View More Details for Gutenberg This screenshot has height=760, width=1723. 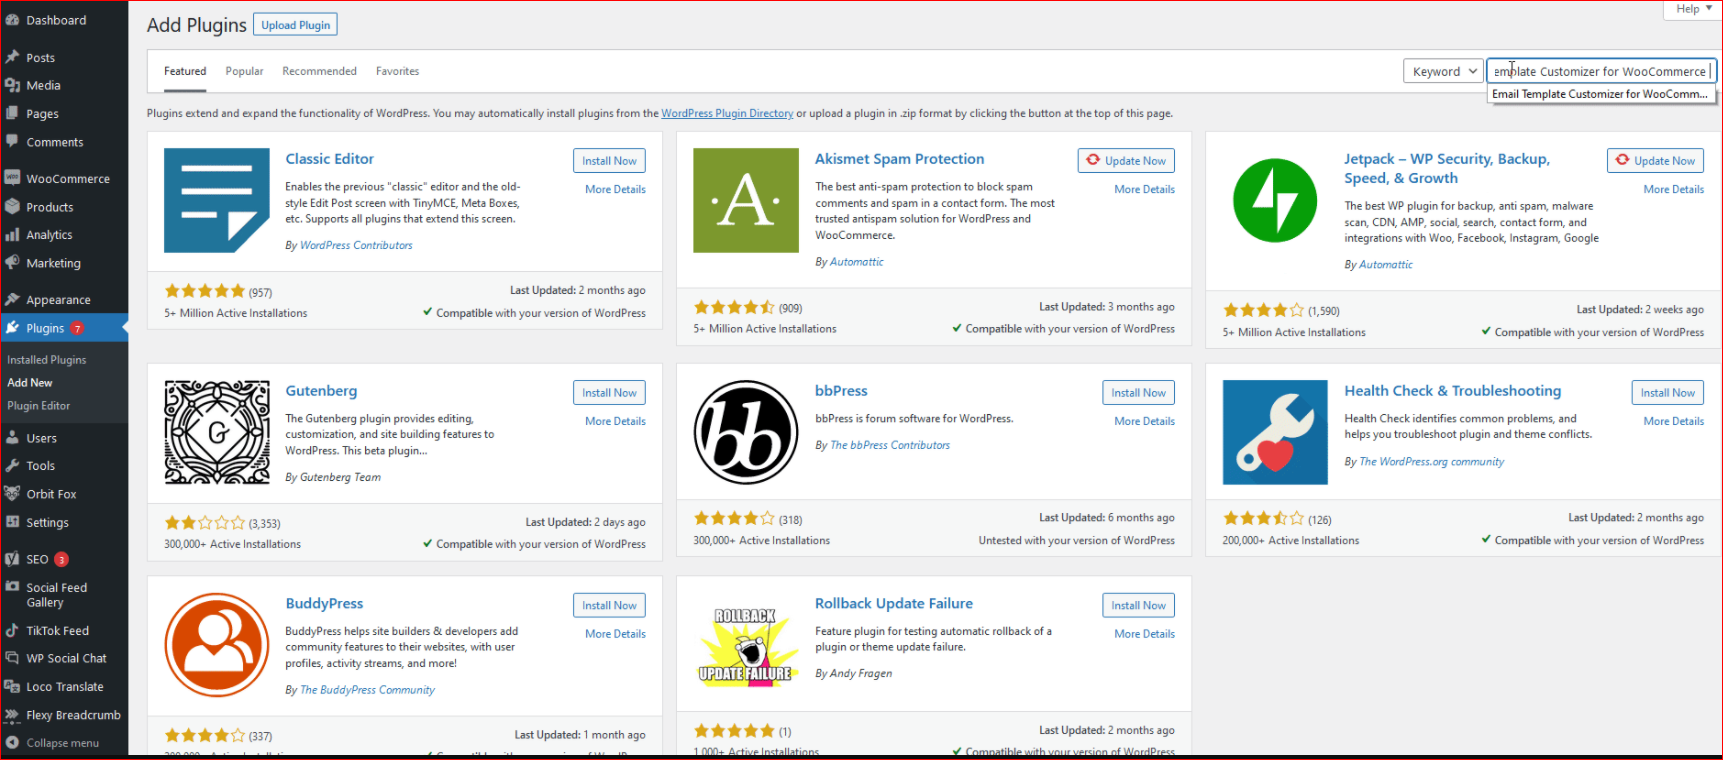(x=615, y=421)
